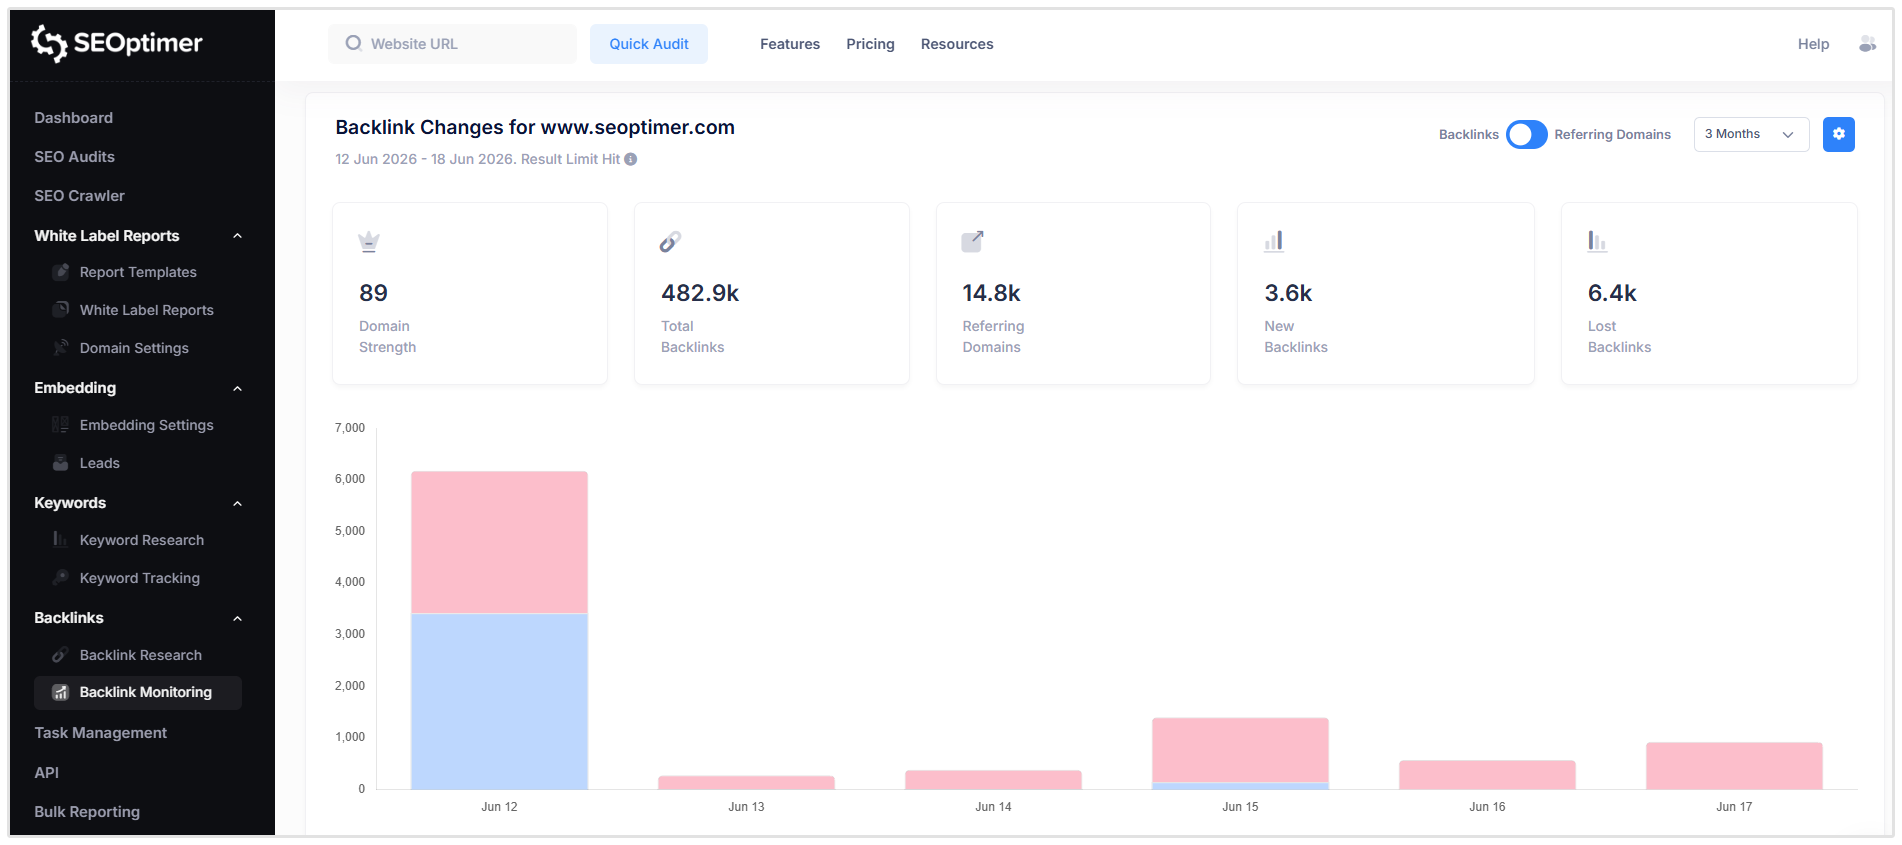
Task: Open the 3 Months period dropdown
Action: [x=1751, y=134]
